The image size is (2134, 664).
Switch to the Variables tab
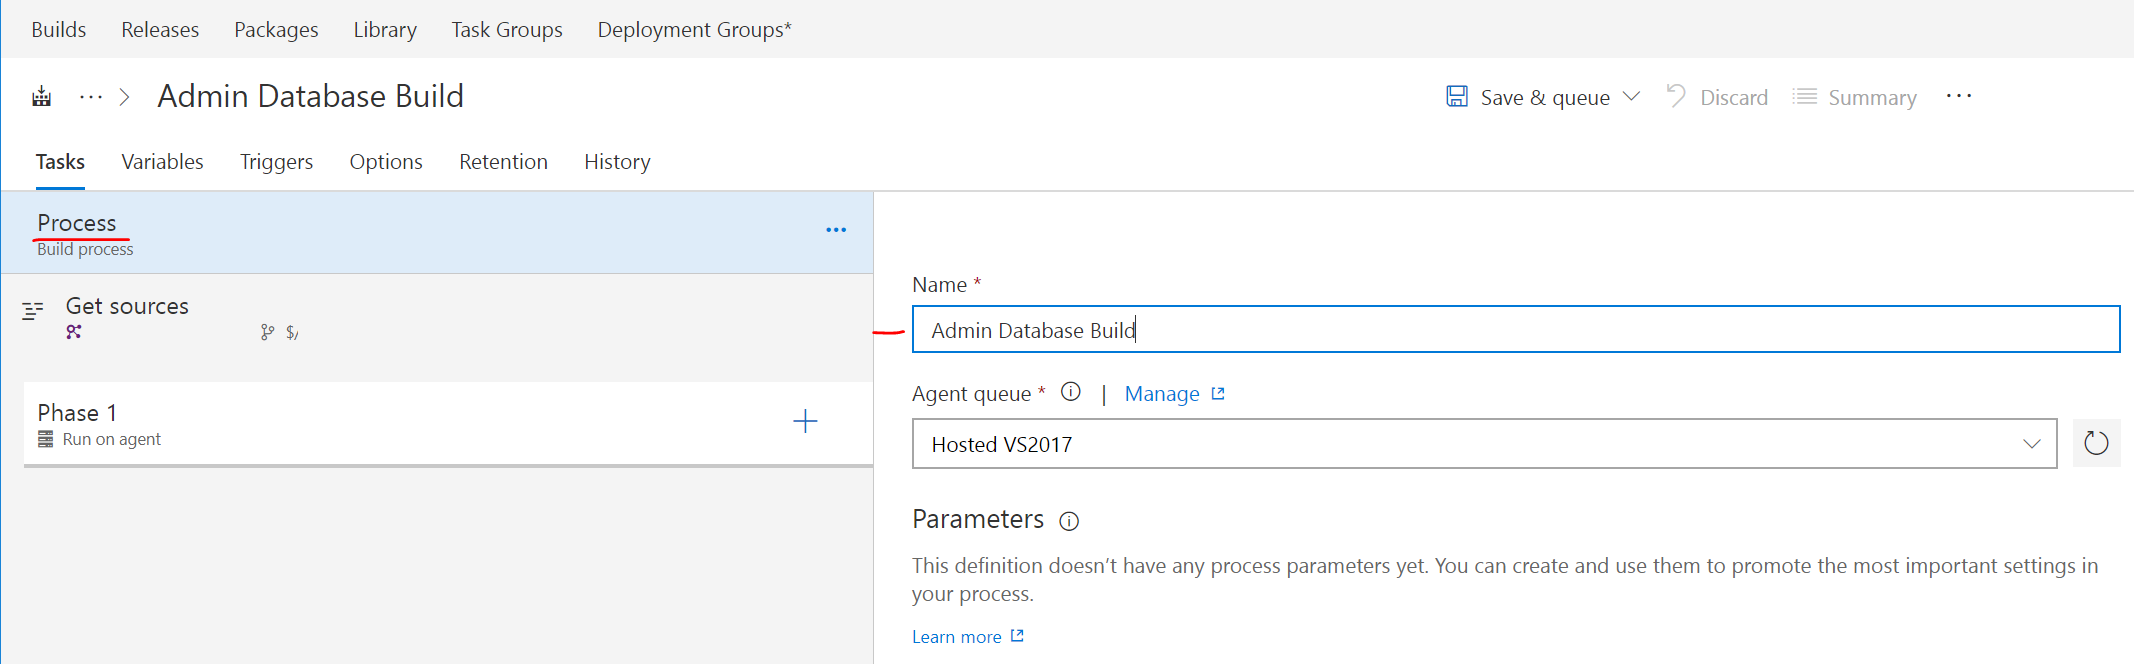point(162,162)
